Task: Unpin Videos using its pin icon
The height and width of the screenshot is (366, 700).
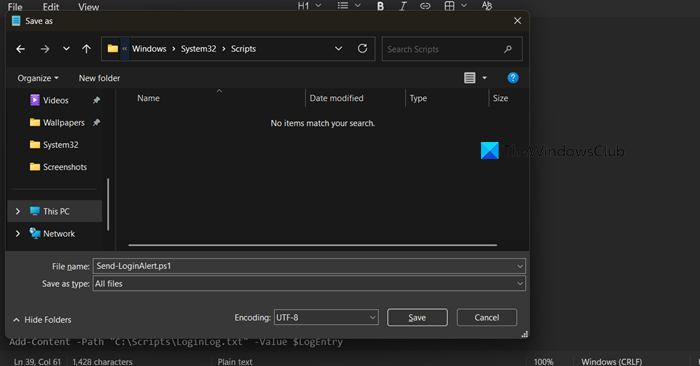Action: pyautogui.click(x=96, y=100)
